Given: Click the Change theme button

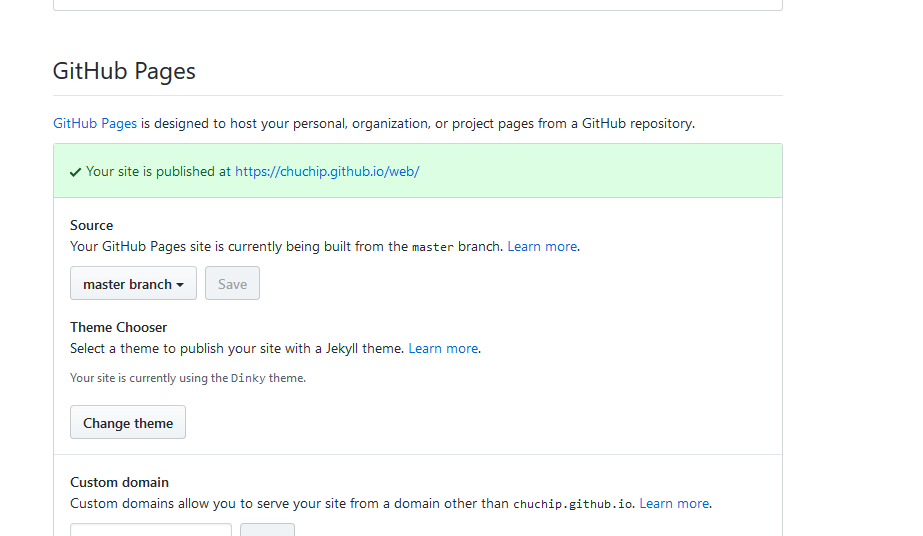Looking at the screenshot, I should point(128,422).
